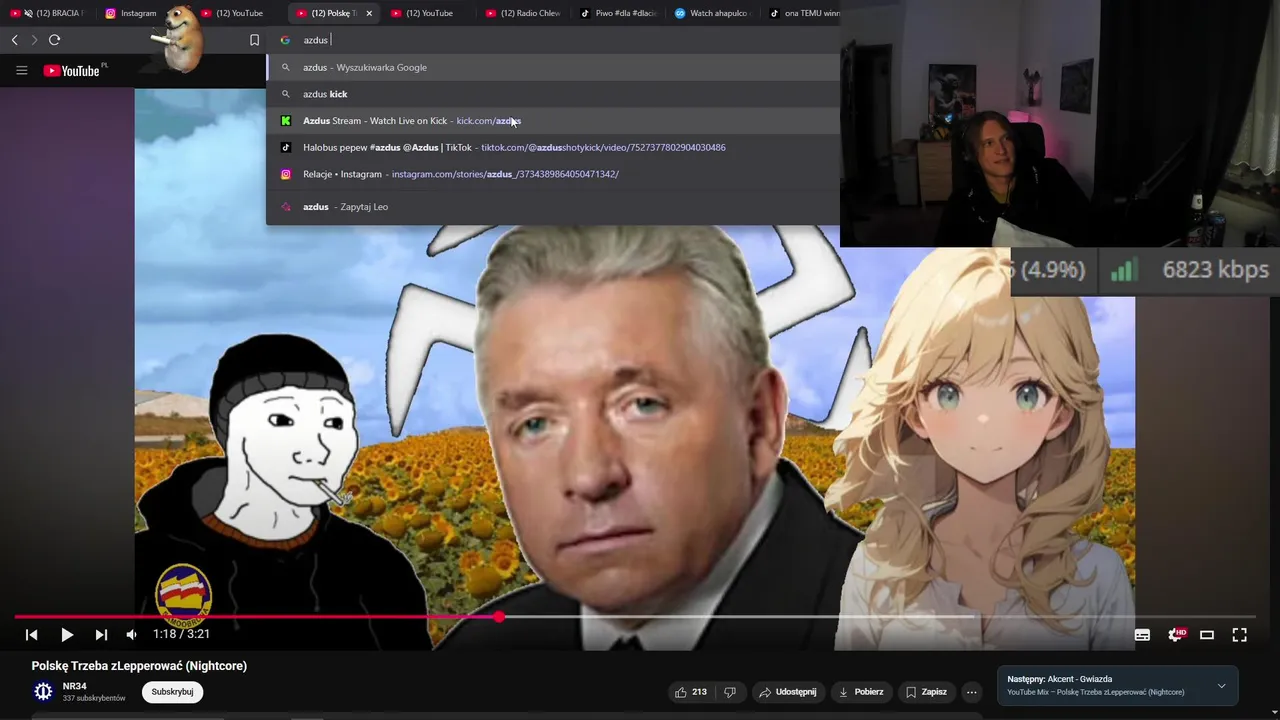Mute the video volume
This screenshot has height=720, width=1280.
coord(132,635)
